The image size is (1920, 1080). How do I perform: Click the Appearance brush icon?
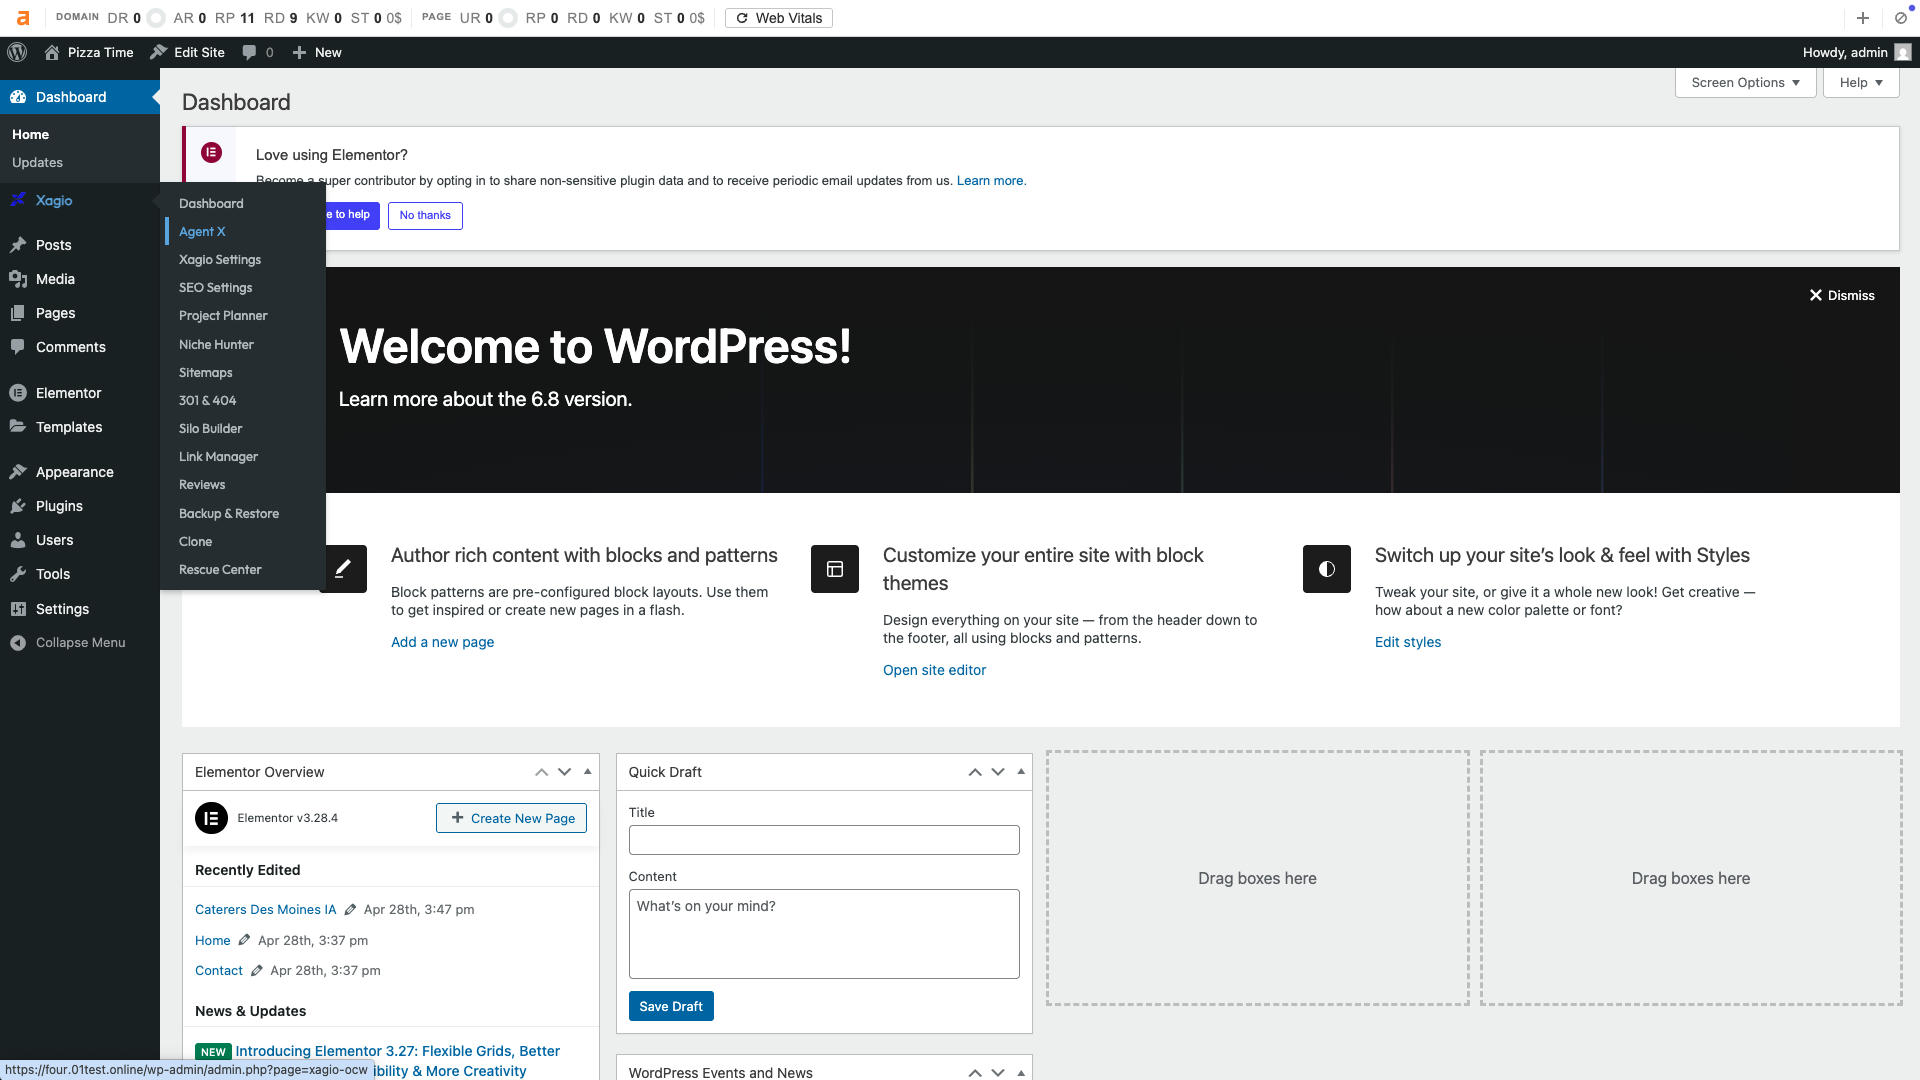tap(18, 472)
